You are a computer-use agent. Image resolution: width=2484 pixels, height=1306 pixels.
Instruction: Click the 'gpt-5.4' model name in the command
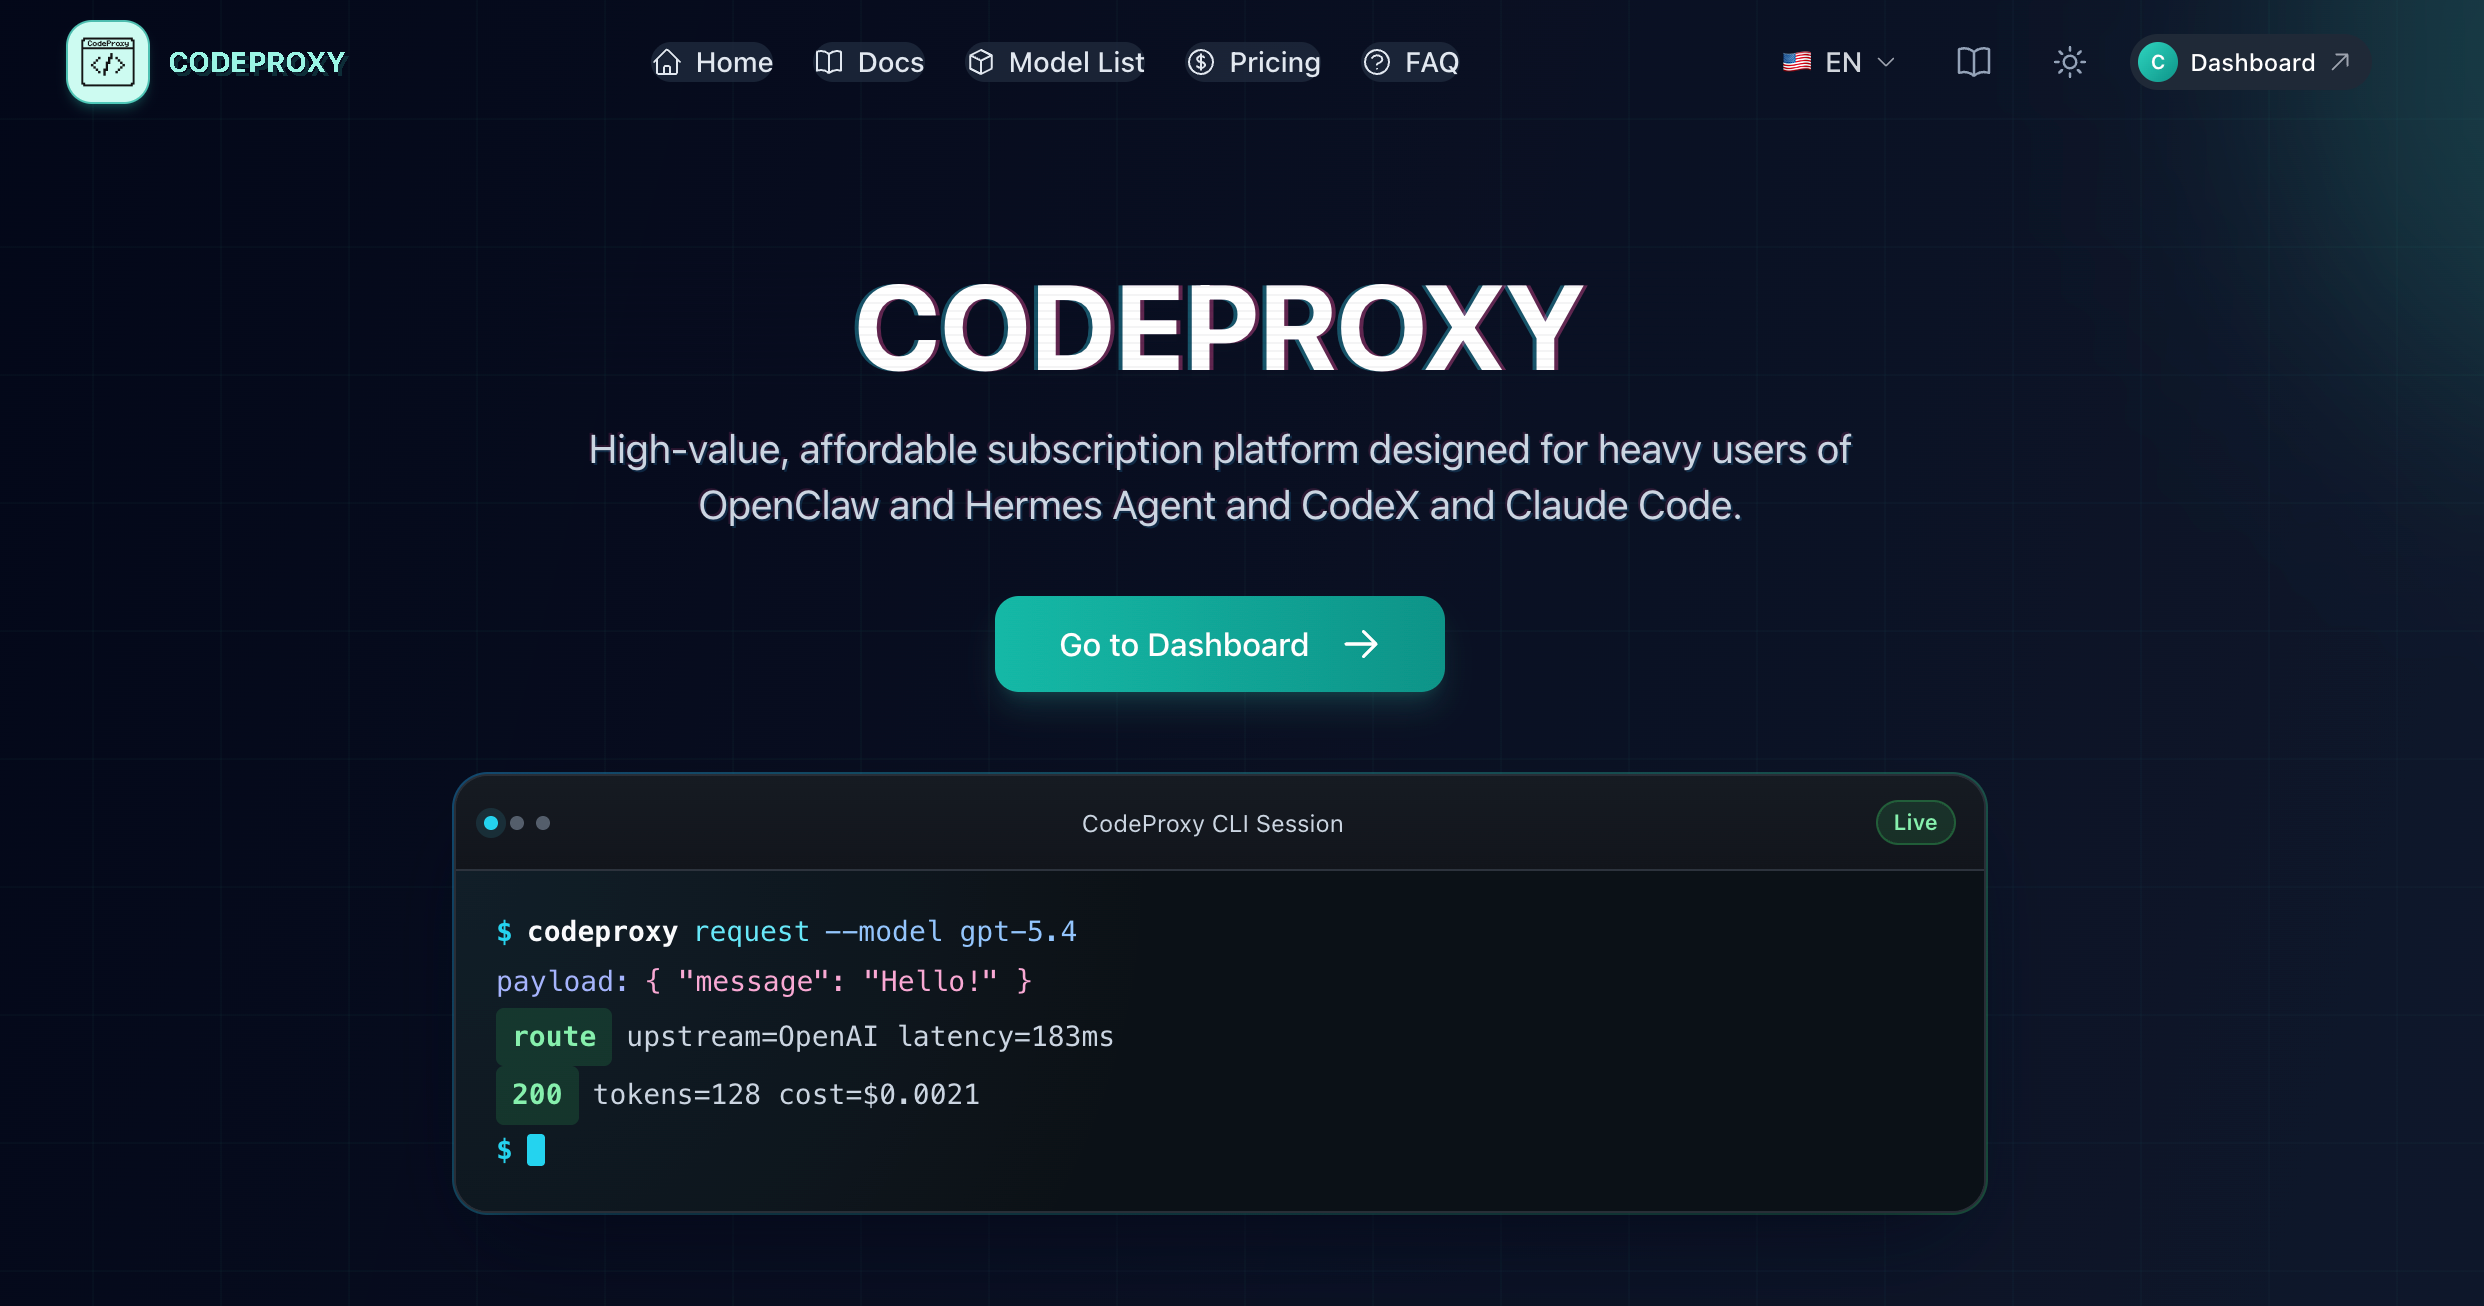(1018, 931)
